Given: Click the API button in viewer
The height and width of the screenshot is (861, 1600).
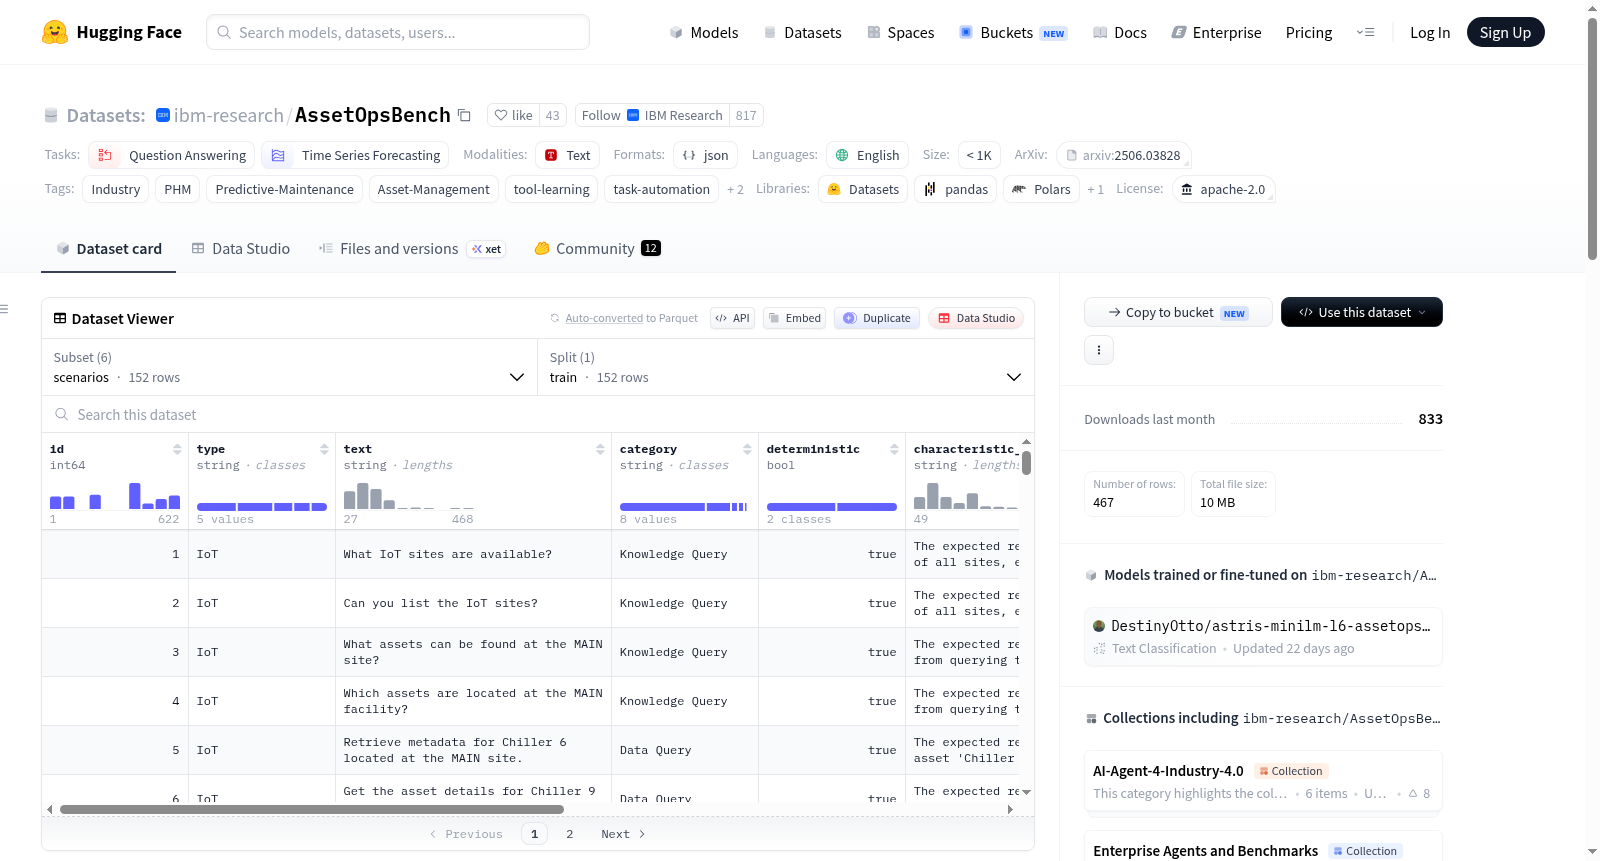Looking at the screenshot, I should 732,318.
